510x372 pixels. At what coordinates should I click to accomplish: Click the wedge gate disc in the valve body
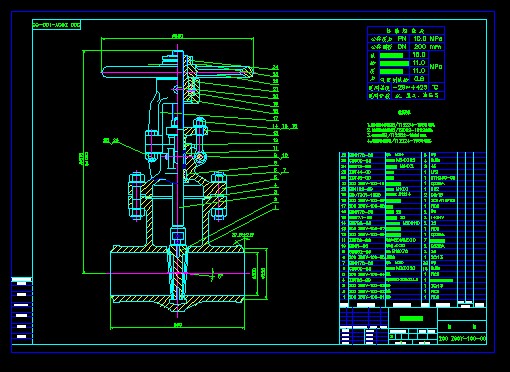click(x=177, y=274)
